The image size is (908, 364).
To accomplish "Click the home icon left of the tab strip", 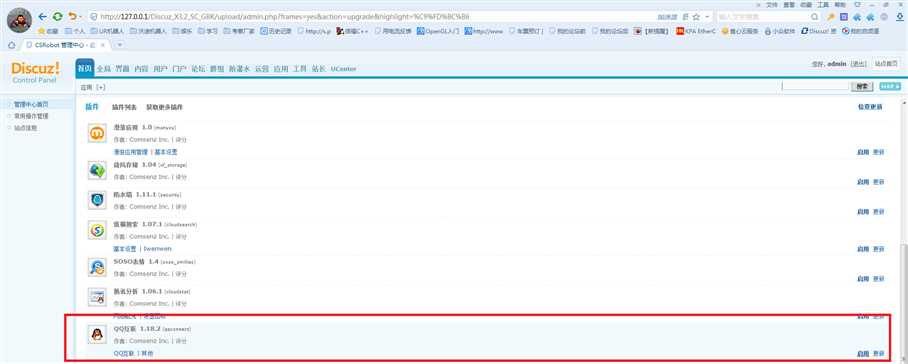I will tap(12, 45).
